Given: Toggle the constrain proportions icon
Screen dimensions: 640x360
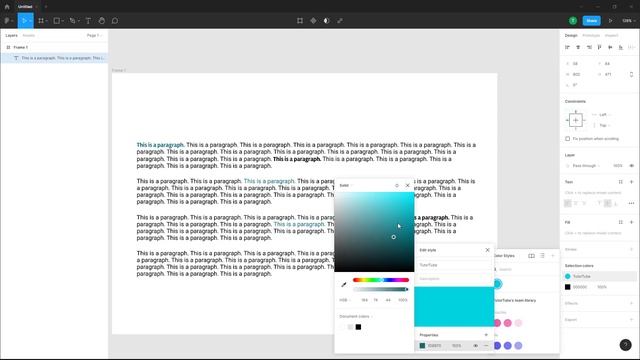Looking at the screenshot, I should [631, 75].
